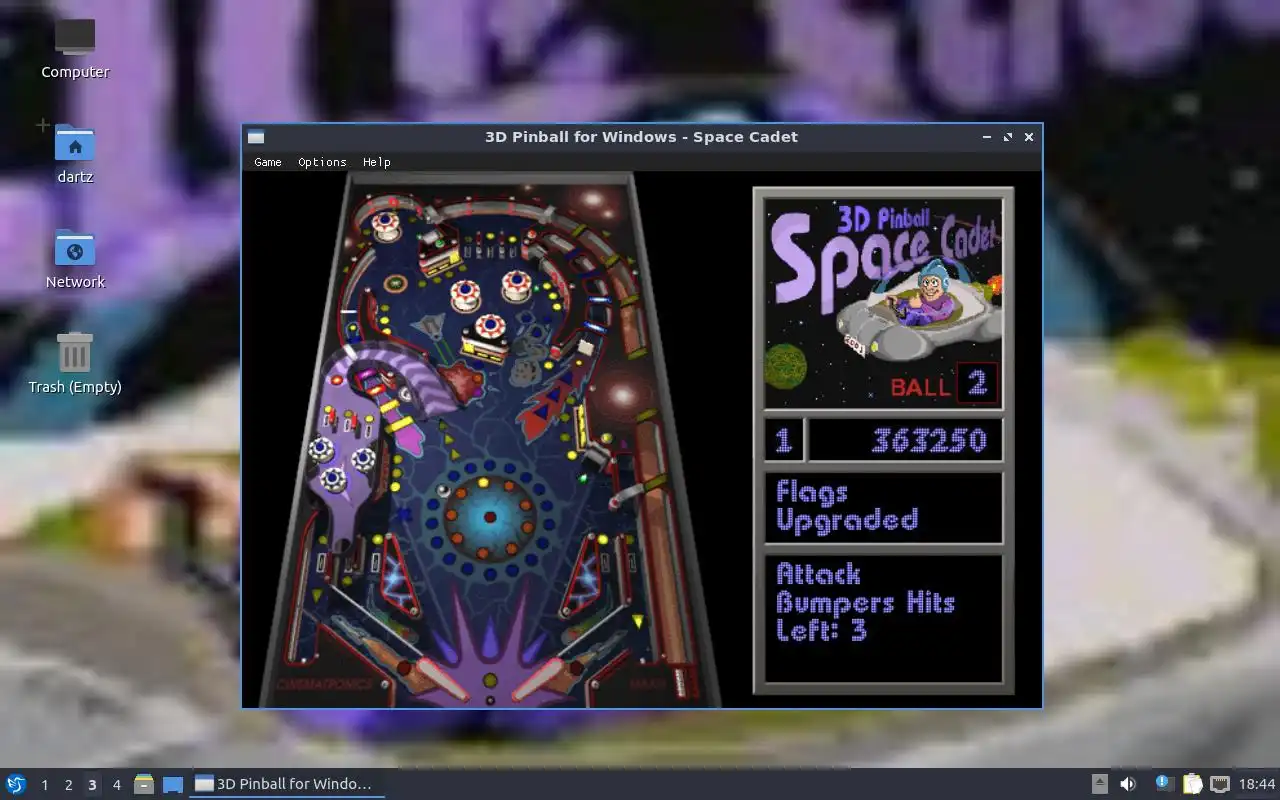
Task: Click the Attack Bumpers Hits Left message
Action: click(x=865, y=602)
